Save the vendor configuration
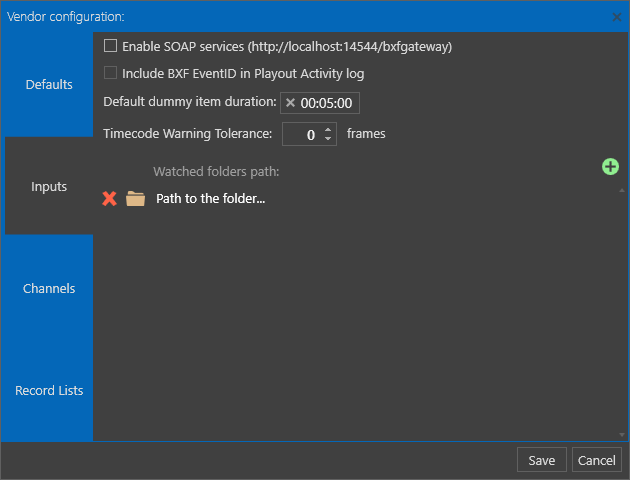The height and width of the screenshot is (480, 630). point(542,460)
